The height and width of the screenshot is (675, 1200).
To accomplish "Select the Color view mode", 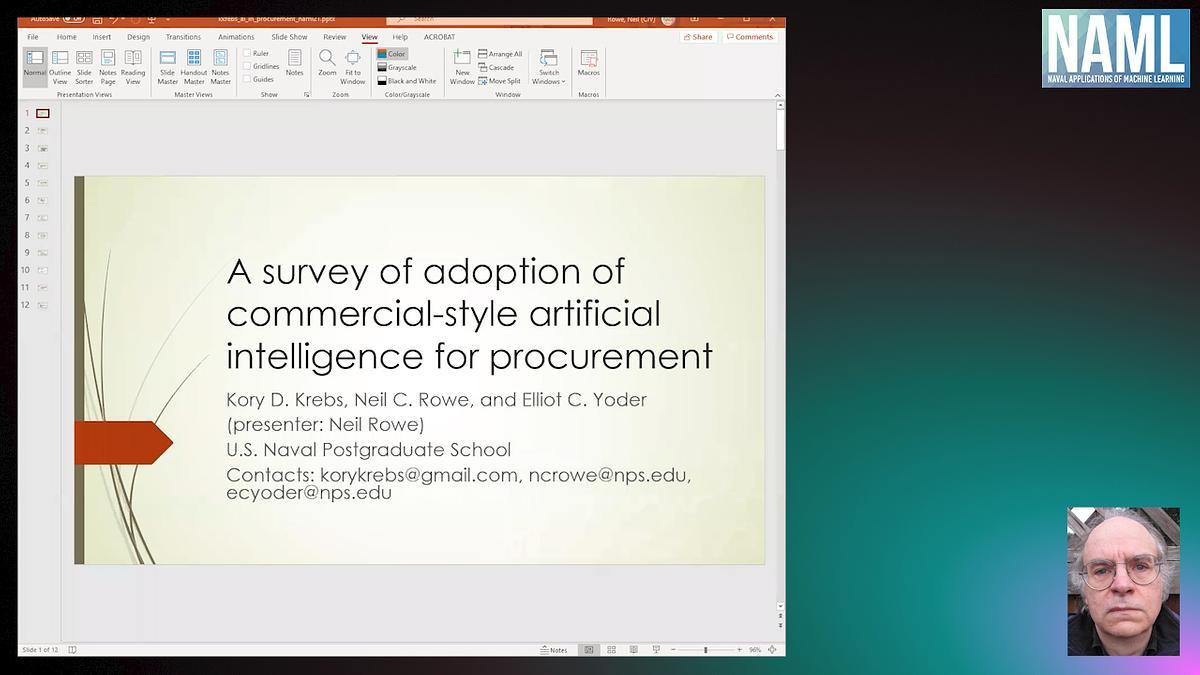I will pos(392,54).
